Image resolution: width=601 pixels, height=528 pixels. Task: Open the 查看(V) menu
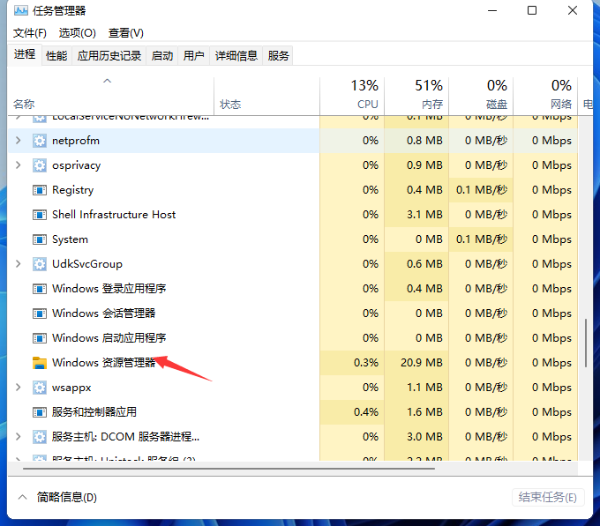click(x=125, y=33)
